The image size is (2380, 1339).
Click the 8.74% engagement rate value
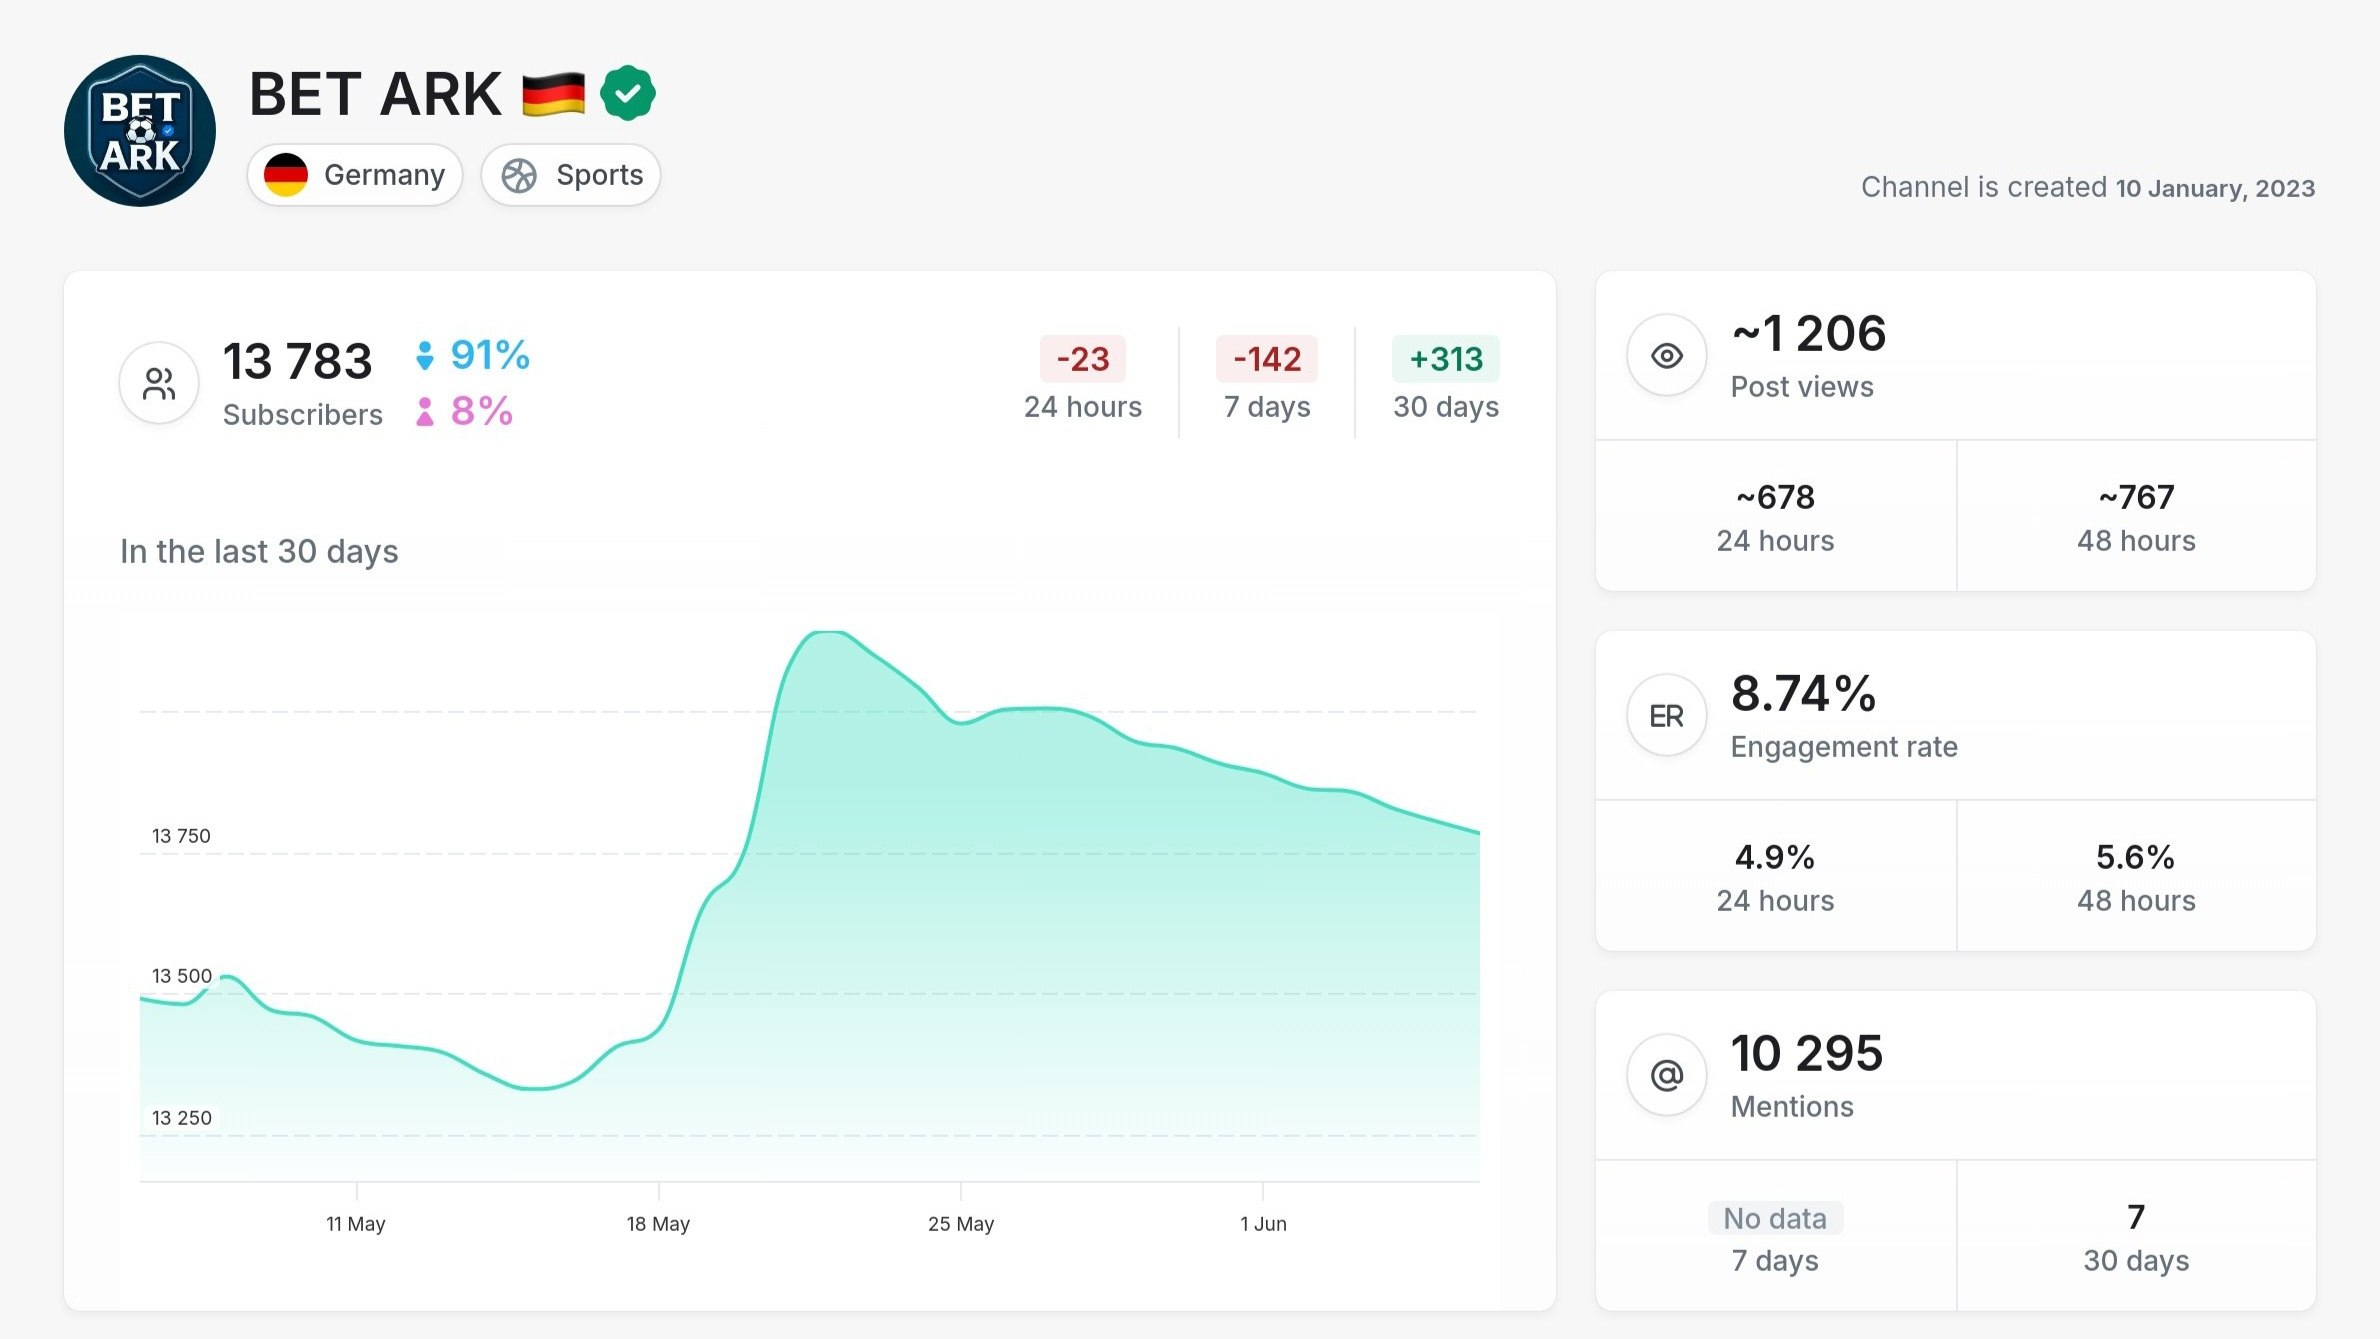[x=1804, y=693]
